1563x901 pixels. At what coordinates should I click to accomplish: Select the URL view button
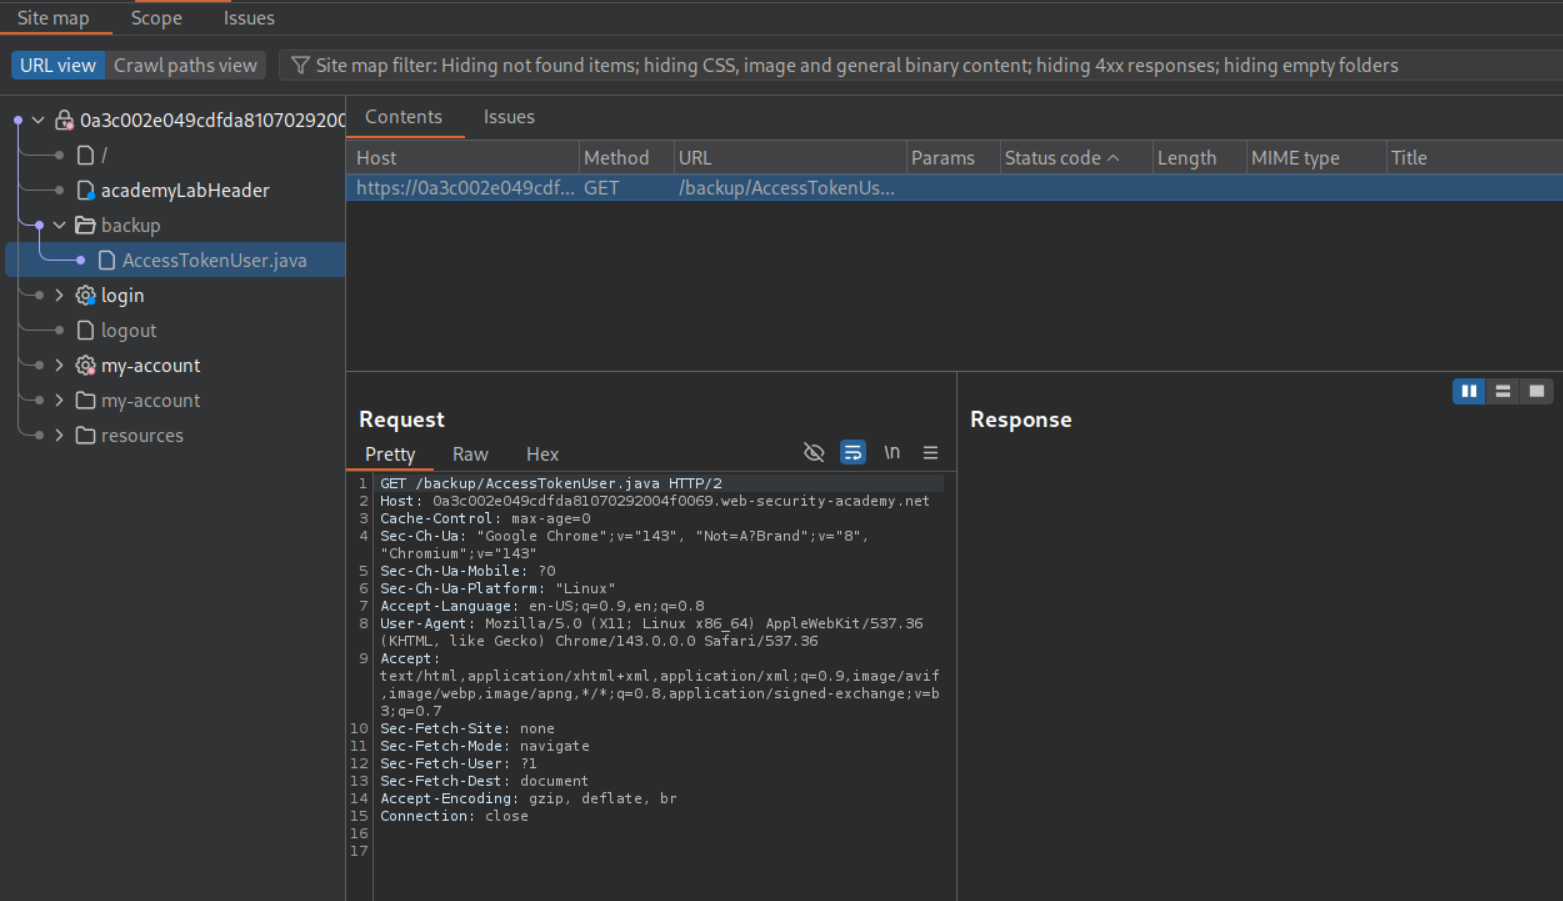pos(58,65)
